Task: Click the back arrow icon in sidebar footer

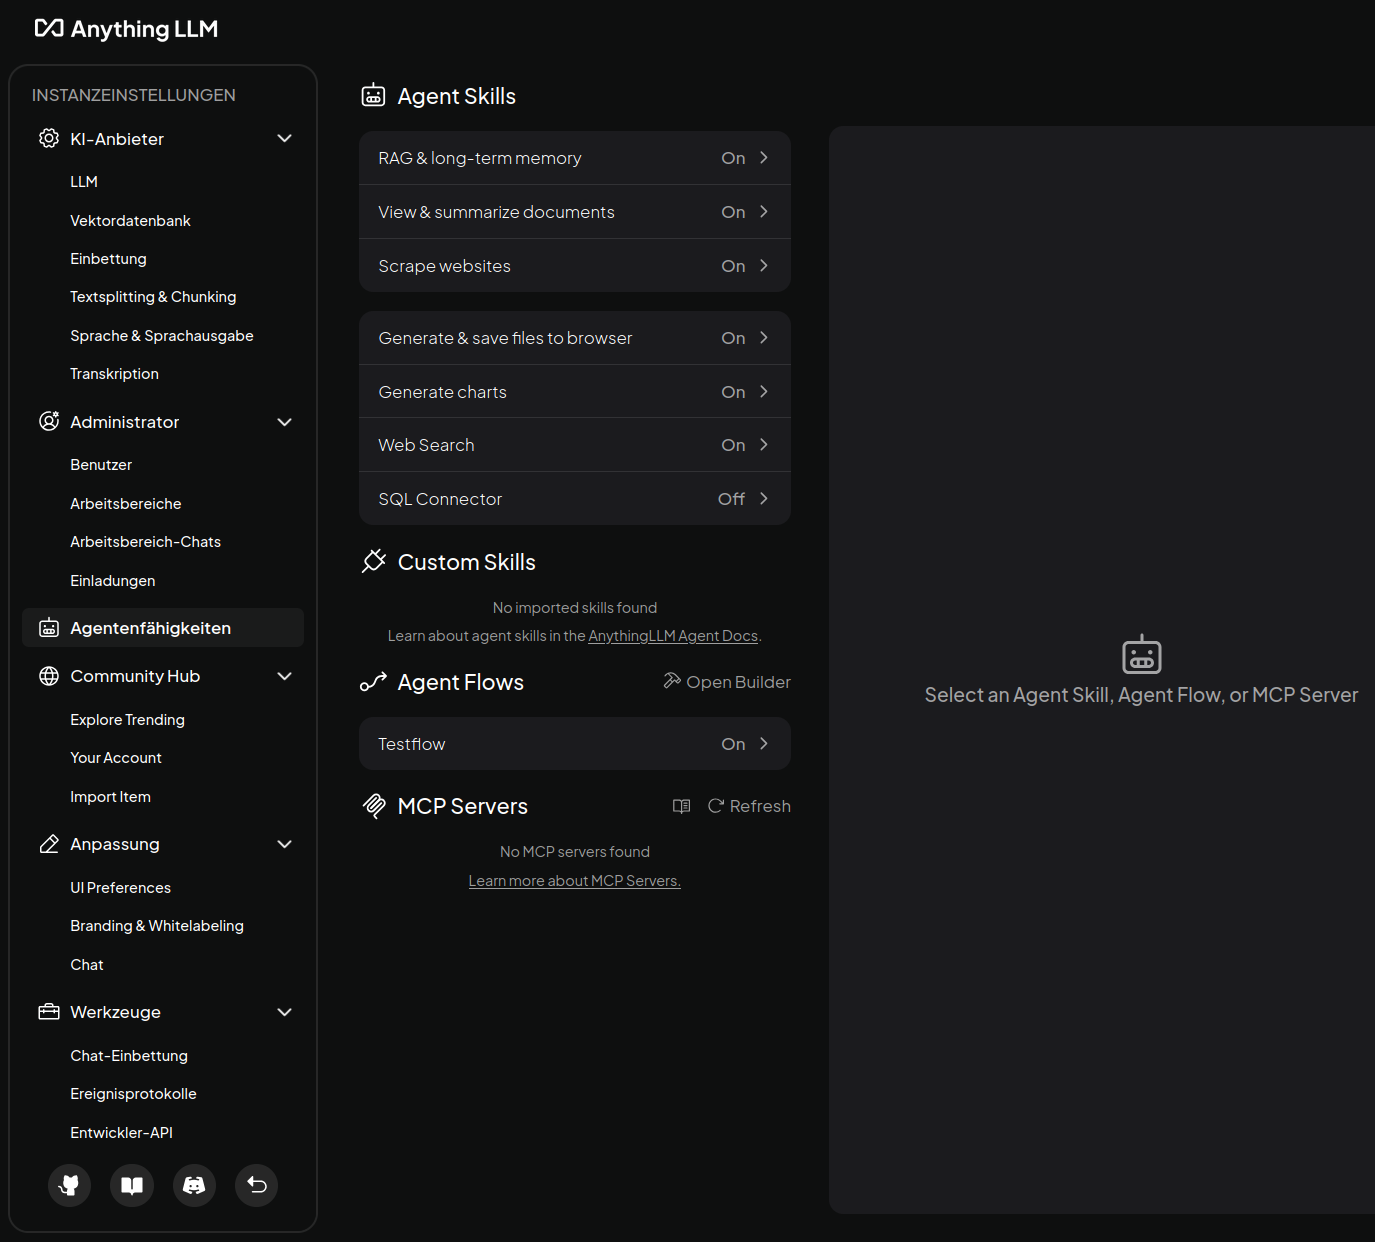Action: (257, 1185)
